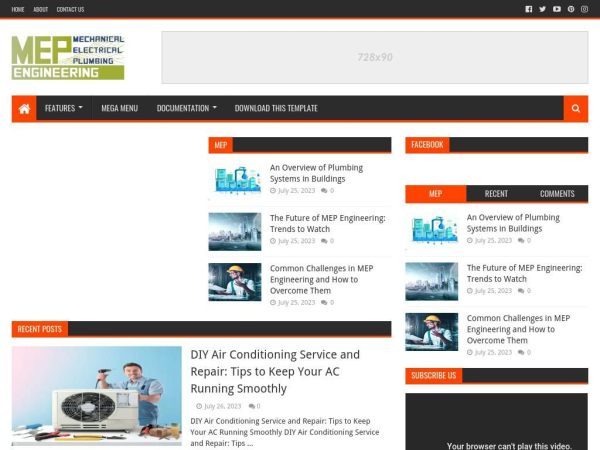Click the 728x90 banner ad placeholder
600x450 pixels.
pos(375,57)
